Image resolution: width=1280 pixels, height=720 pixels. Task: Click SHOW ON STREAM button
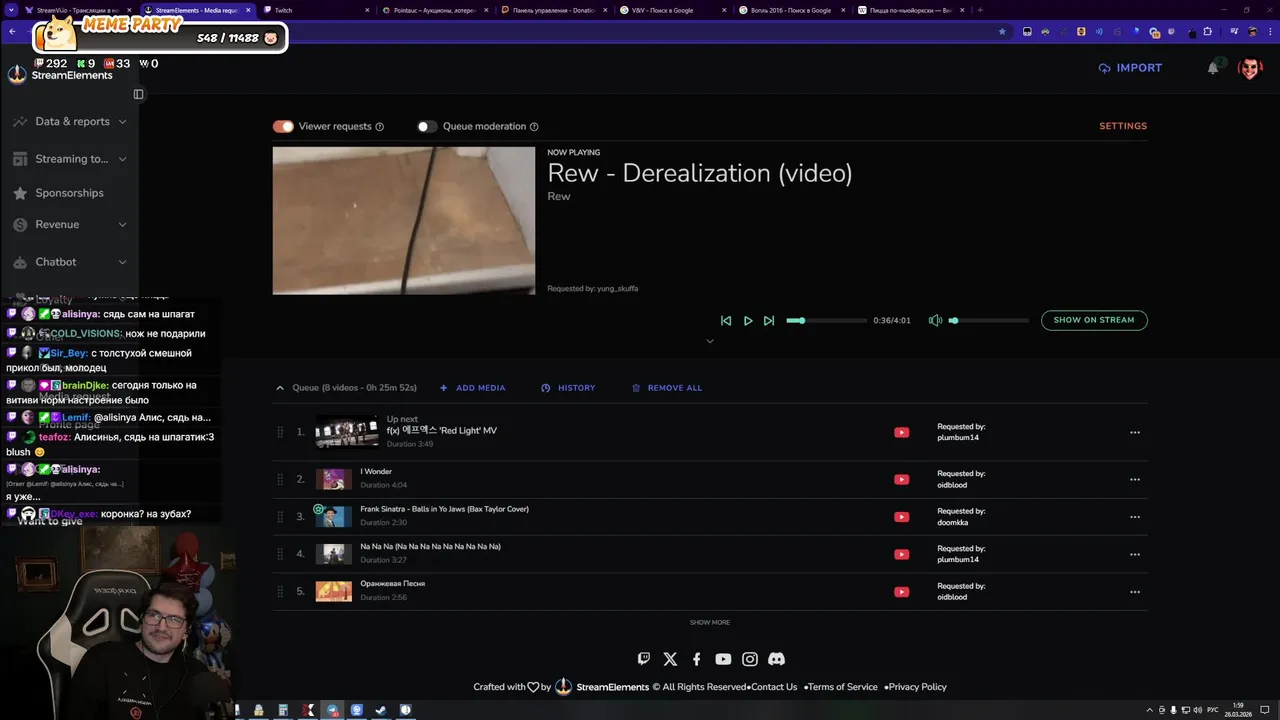pos(1094,320)
